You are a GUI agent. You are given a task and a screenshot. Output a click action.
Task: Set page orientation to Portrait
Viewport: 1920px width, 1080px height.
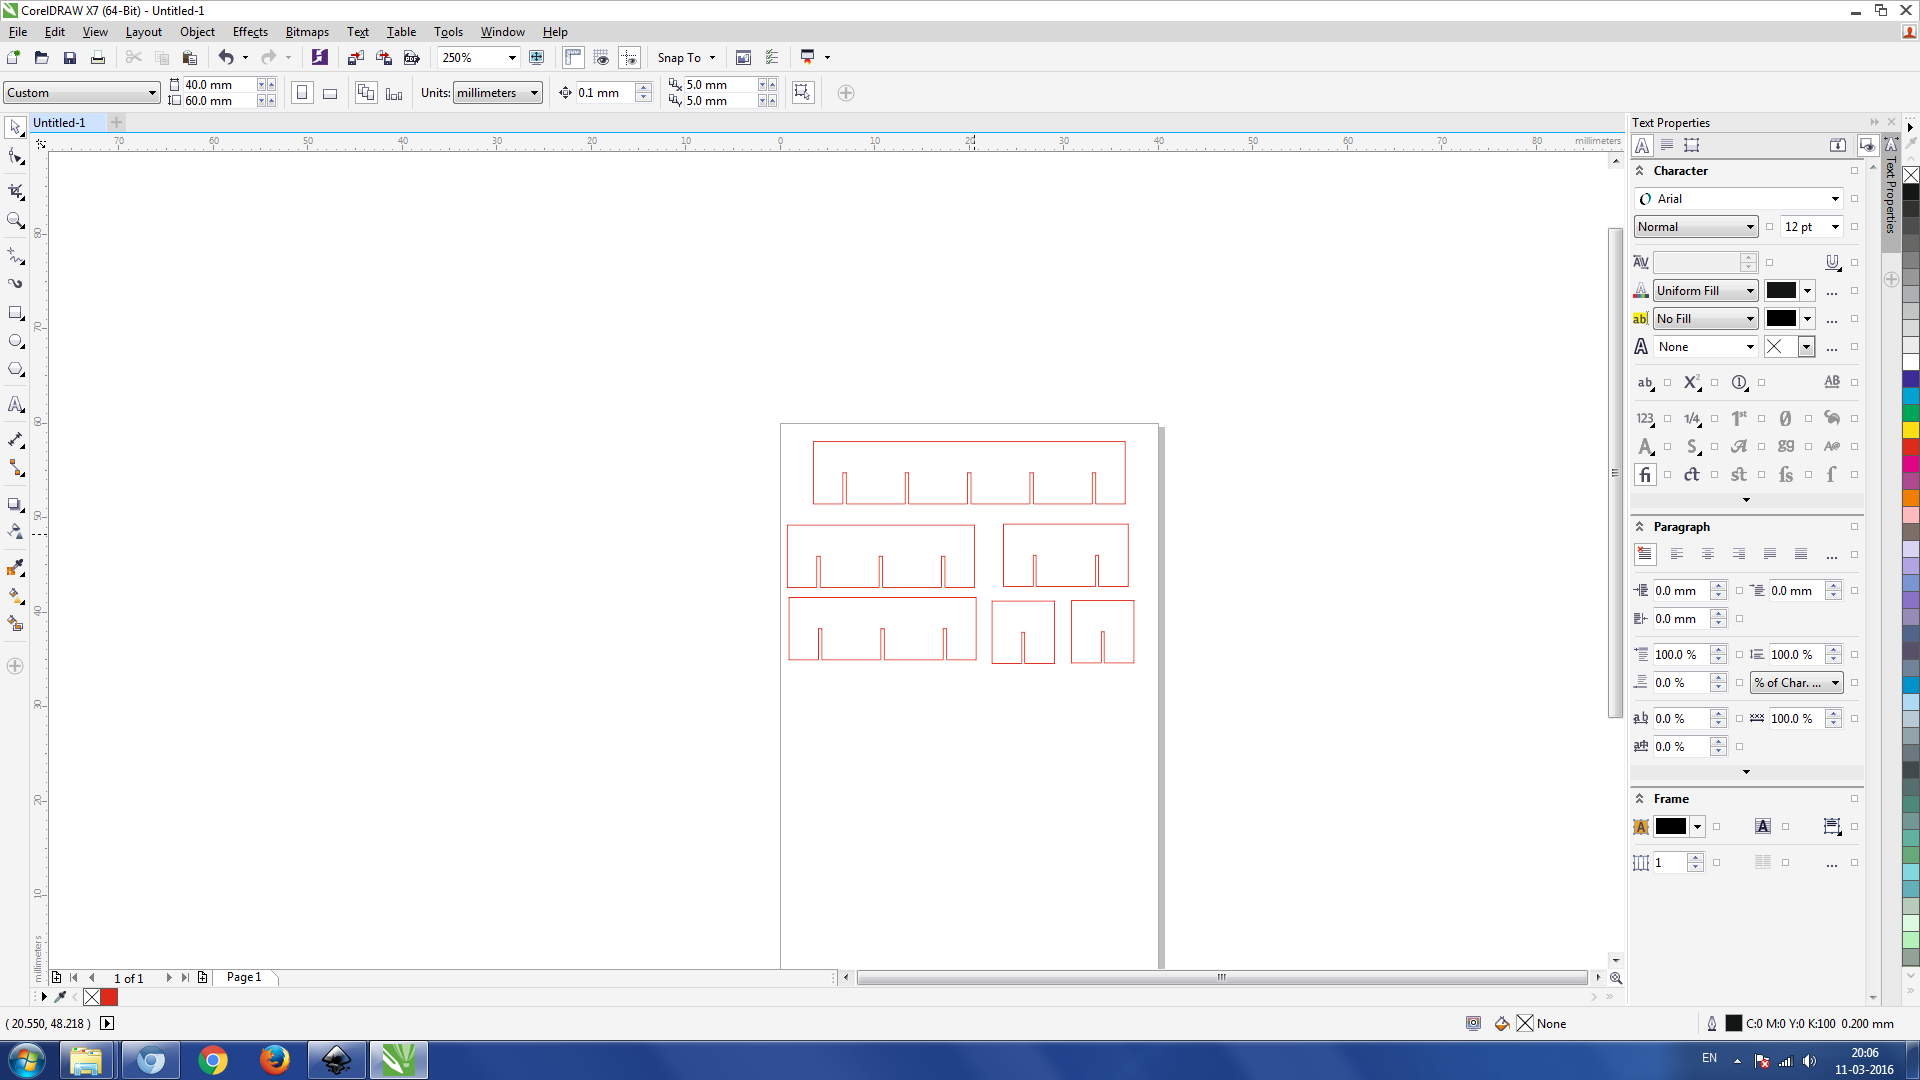tap(302, 93)
